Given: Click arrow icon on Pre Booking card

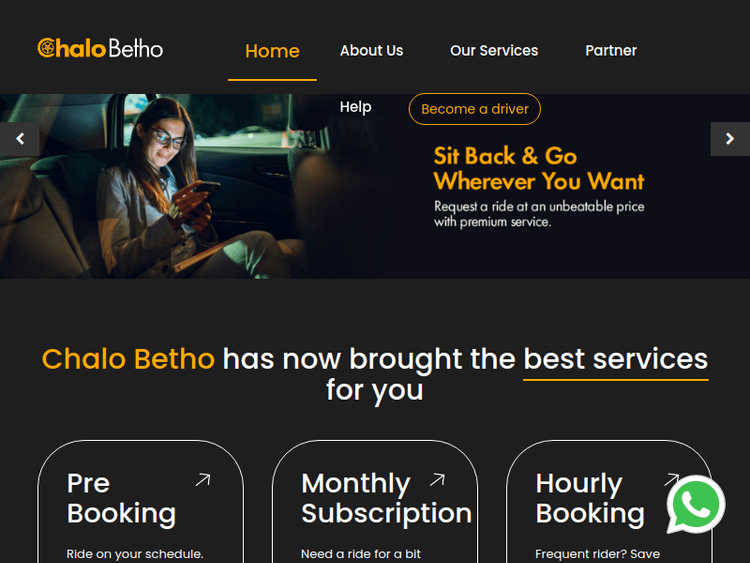Looking at the screenshot, I should tap(203, 479).
